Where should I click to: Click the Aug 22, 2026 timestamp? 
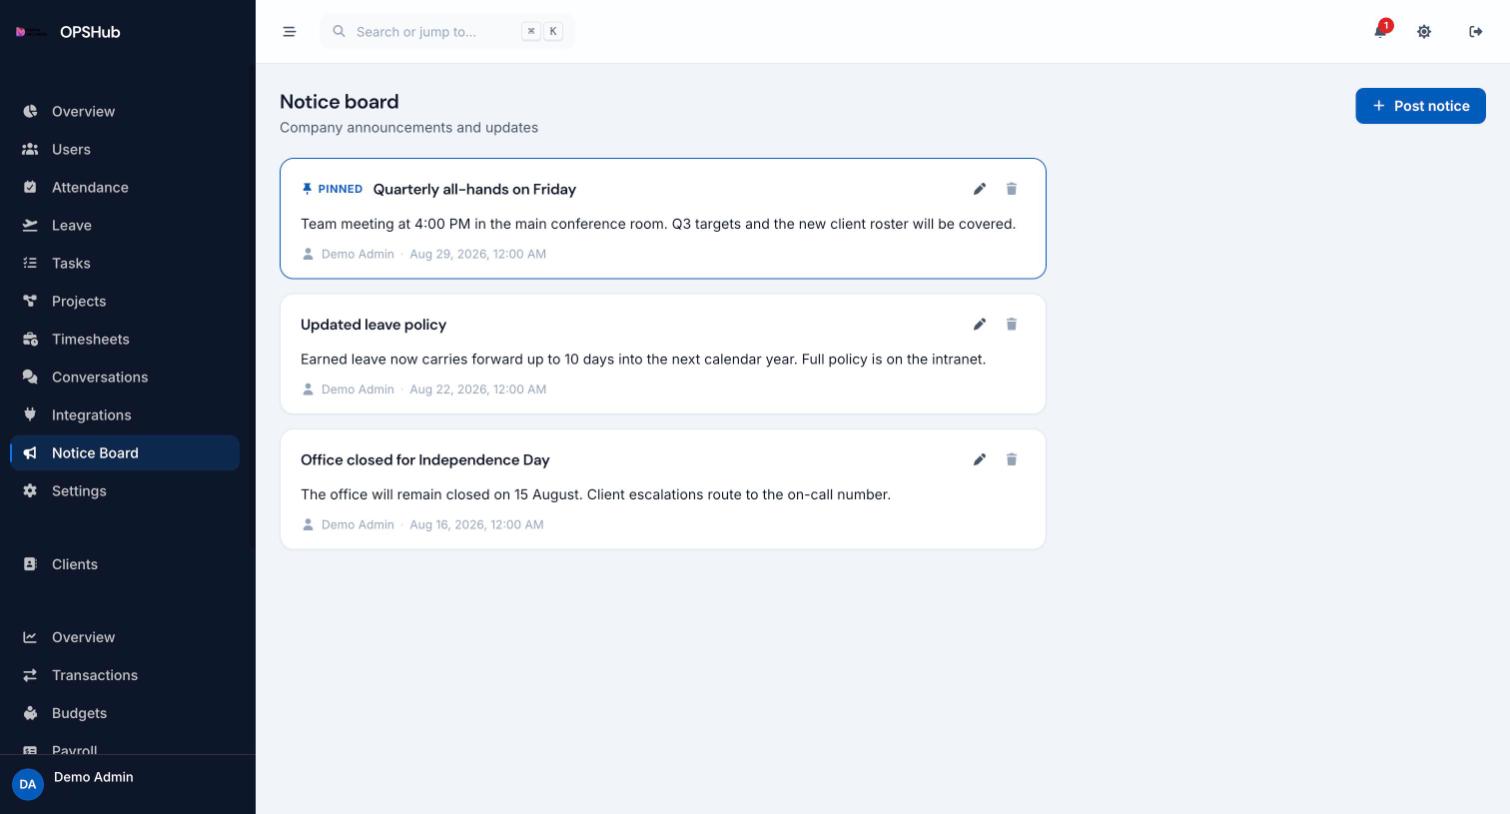coord(478,389)
